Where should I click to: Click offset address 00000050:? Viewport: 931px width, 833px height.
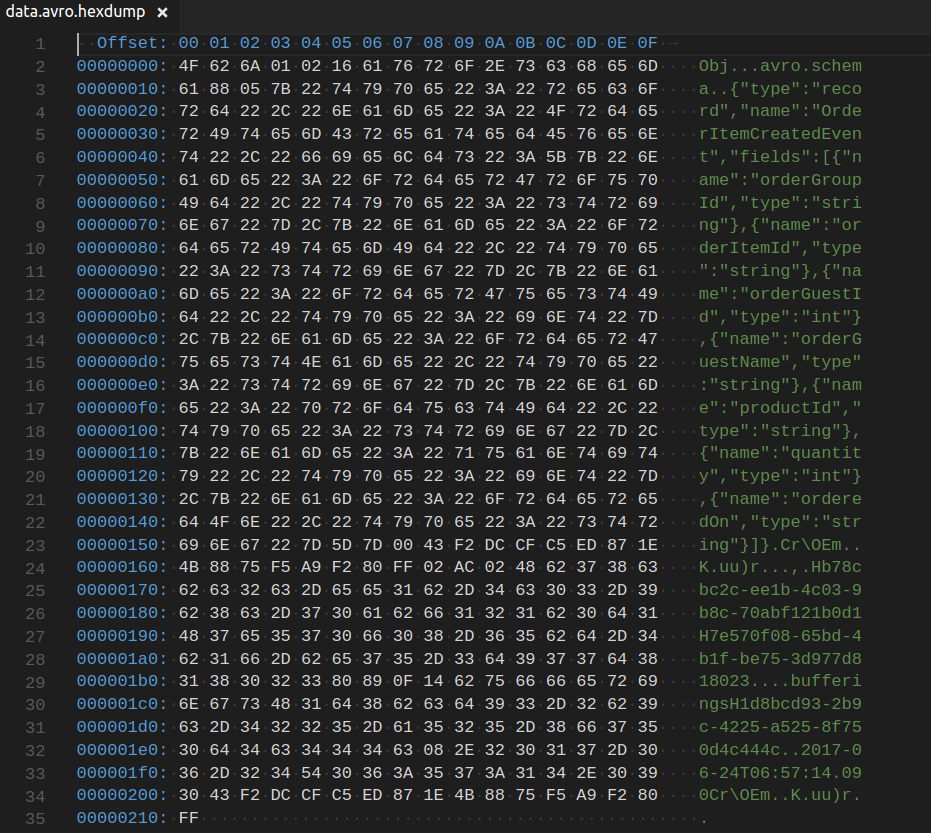[x=122, y=180]
